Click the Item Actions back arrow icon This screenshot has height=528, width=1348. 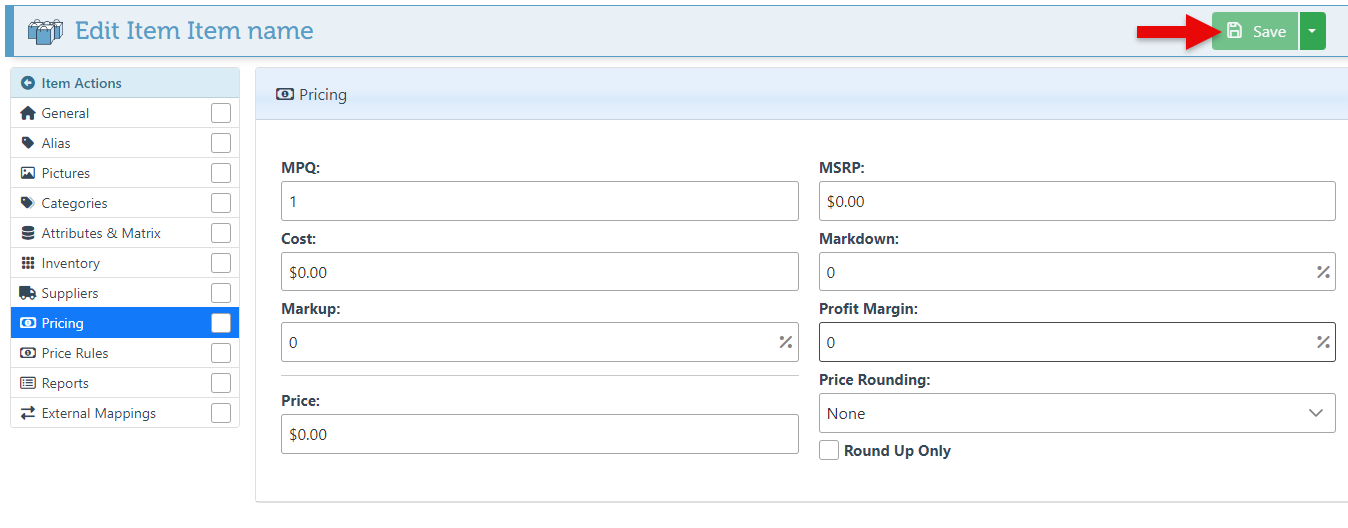point(28,83)
